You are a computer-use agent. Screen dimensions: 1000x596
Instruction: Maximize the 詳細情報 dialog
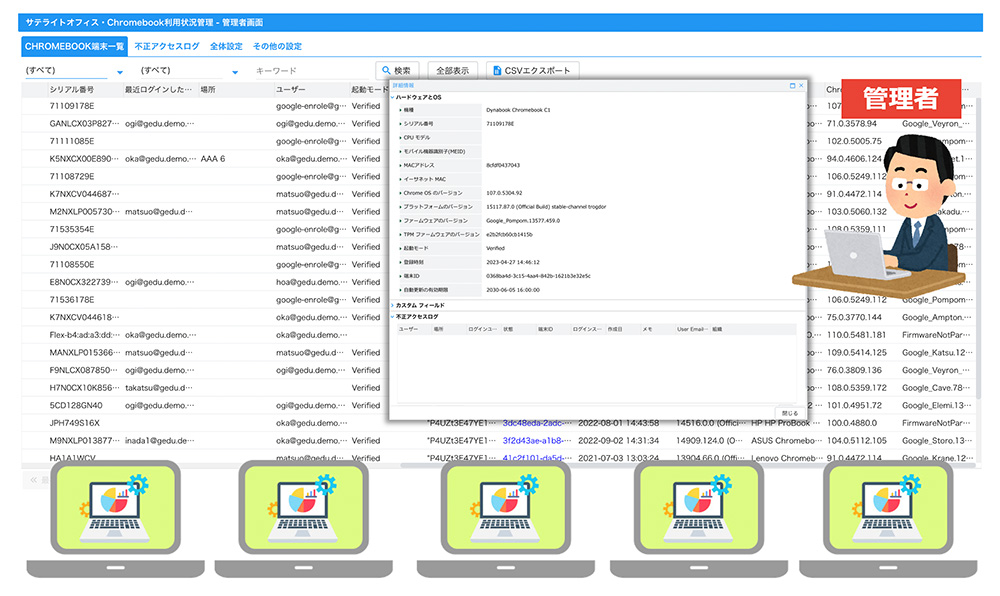pos(793,85)
